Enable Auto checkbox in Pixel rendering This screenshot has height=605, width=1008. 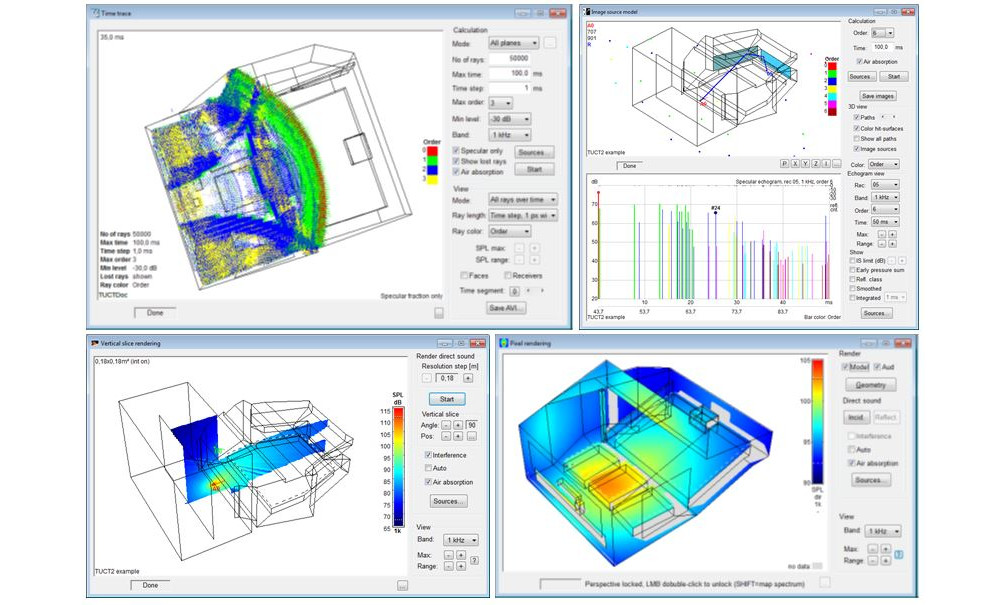pos(851,449)
